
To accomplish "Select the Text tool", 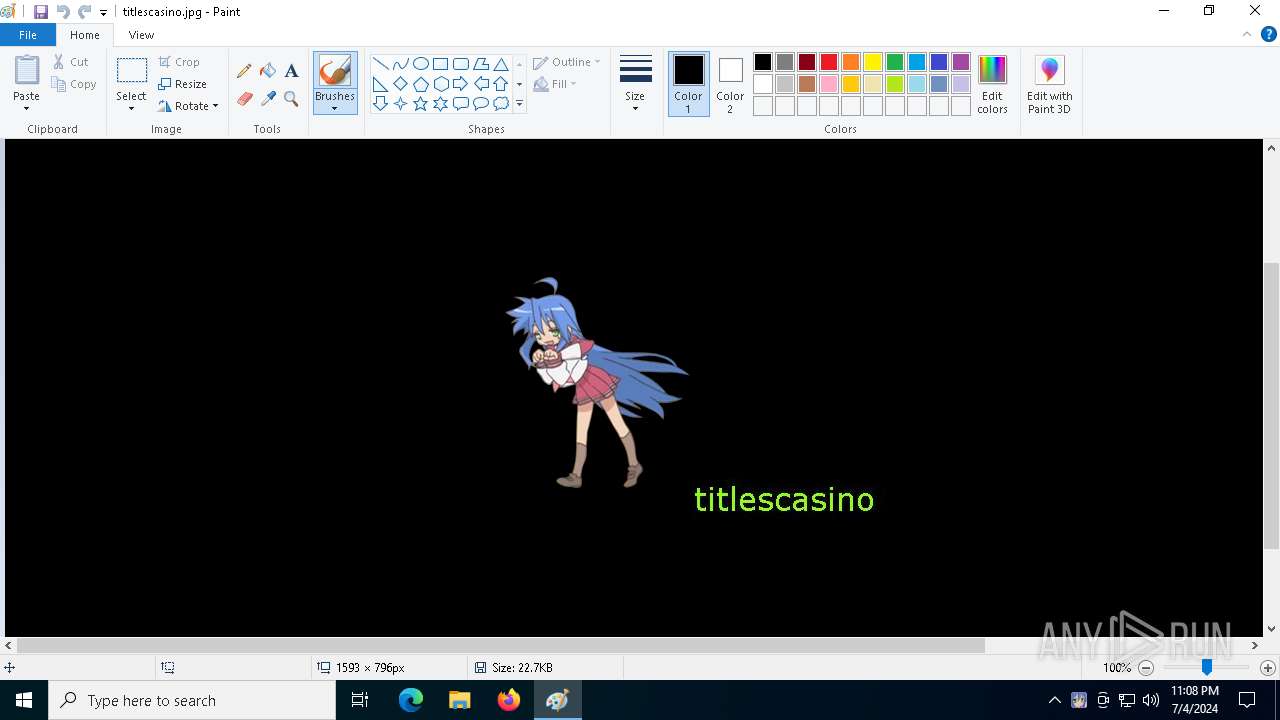I will [x=291, y=71].
